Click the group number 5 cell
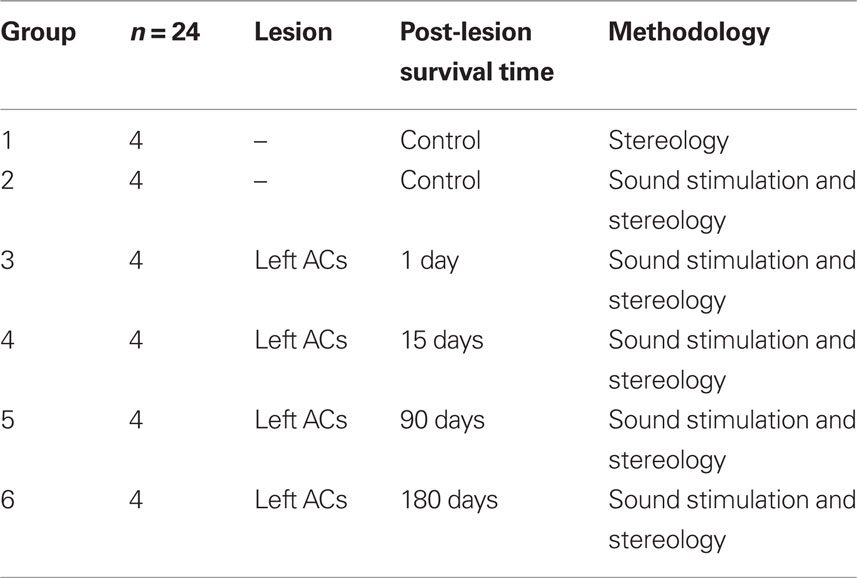Screen dimensions: 857x578 tap(7, 420)
